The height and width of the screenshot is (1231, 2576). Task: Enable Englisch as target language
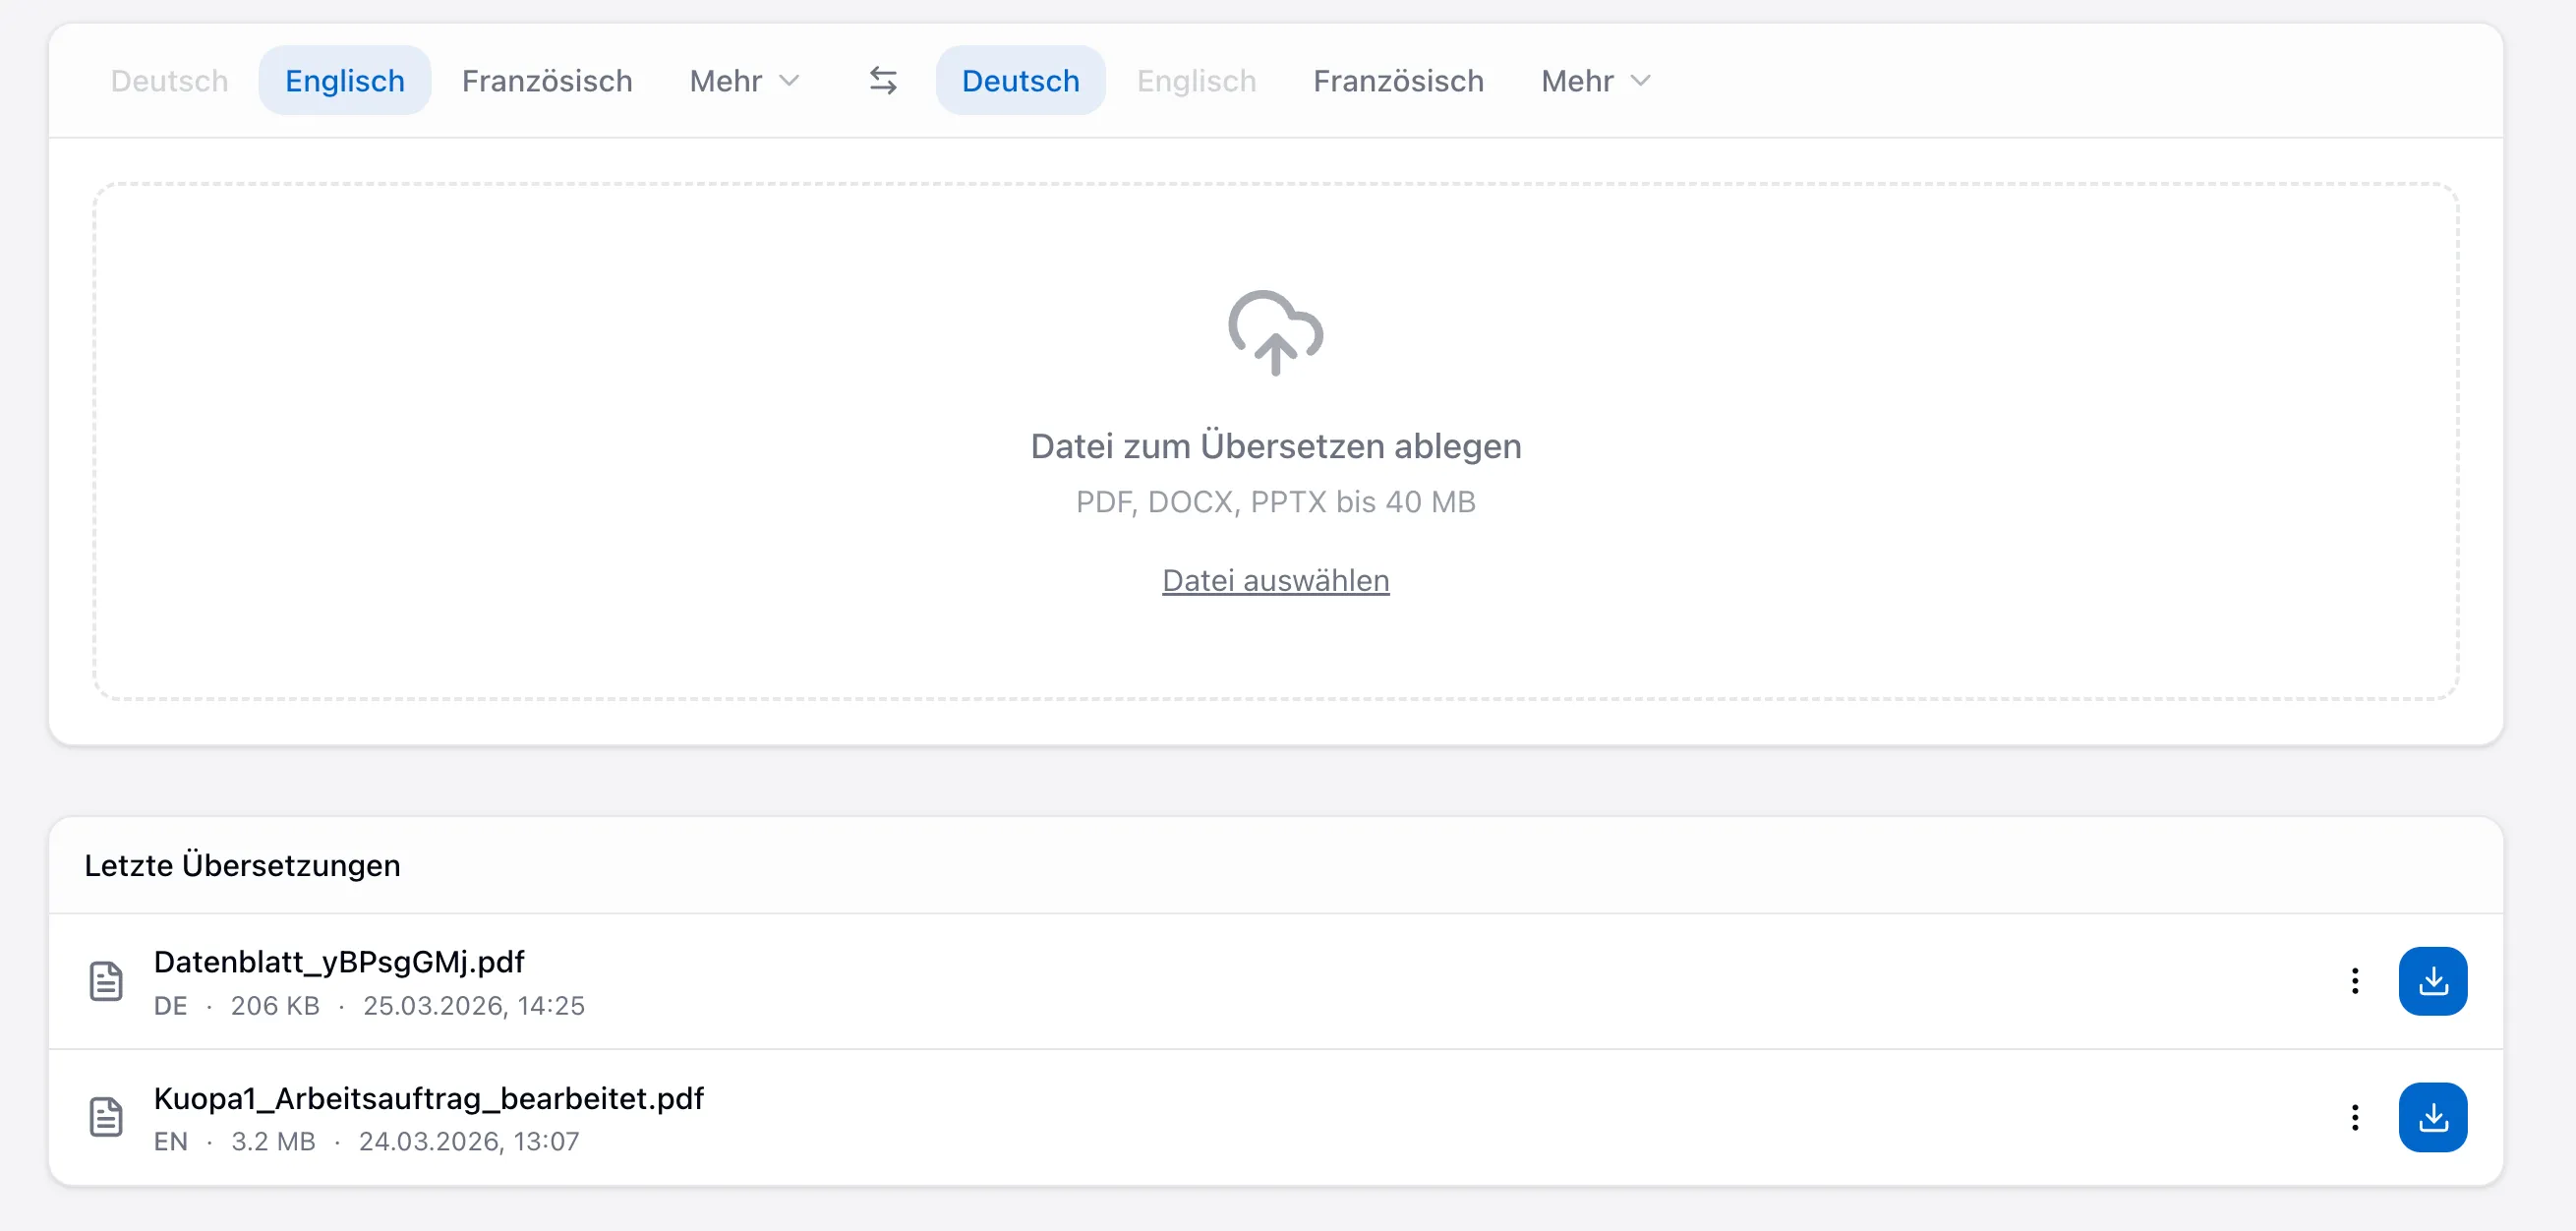click(1196, 80)
